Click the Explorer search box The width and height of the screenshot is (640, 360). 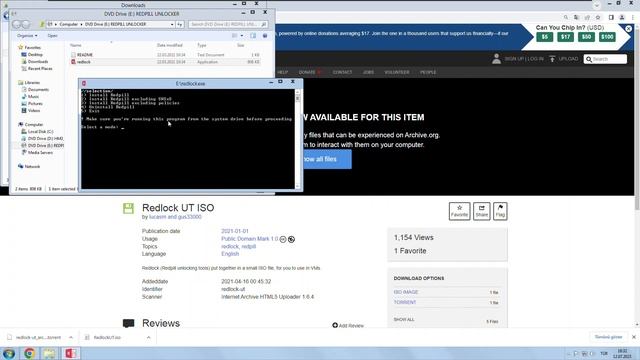coord(228,24)
